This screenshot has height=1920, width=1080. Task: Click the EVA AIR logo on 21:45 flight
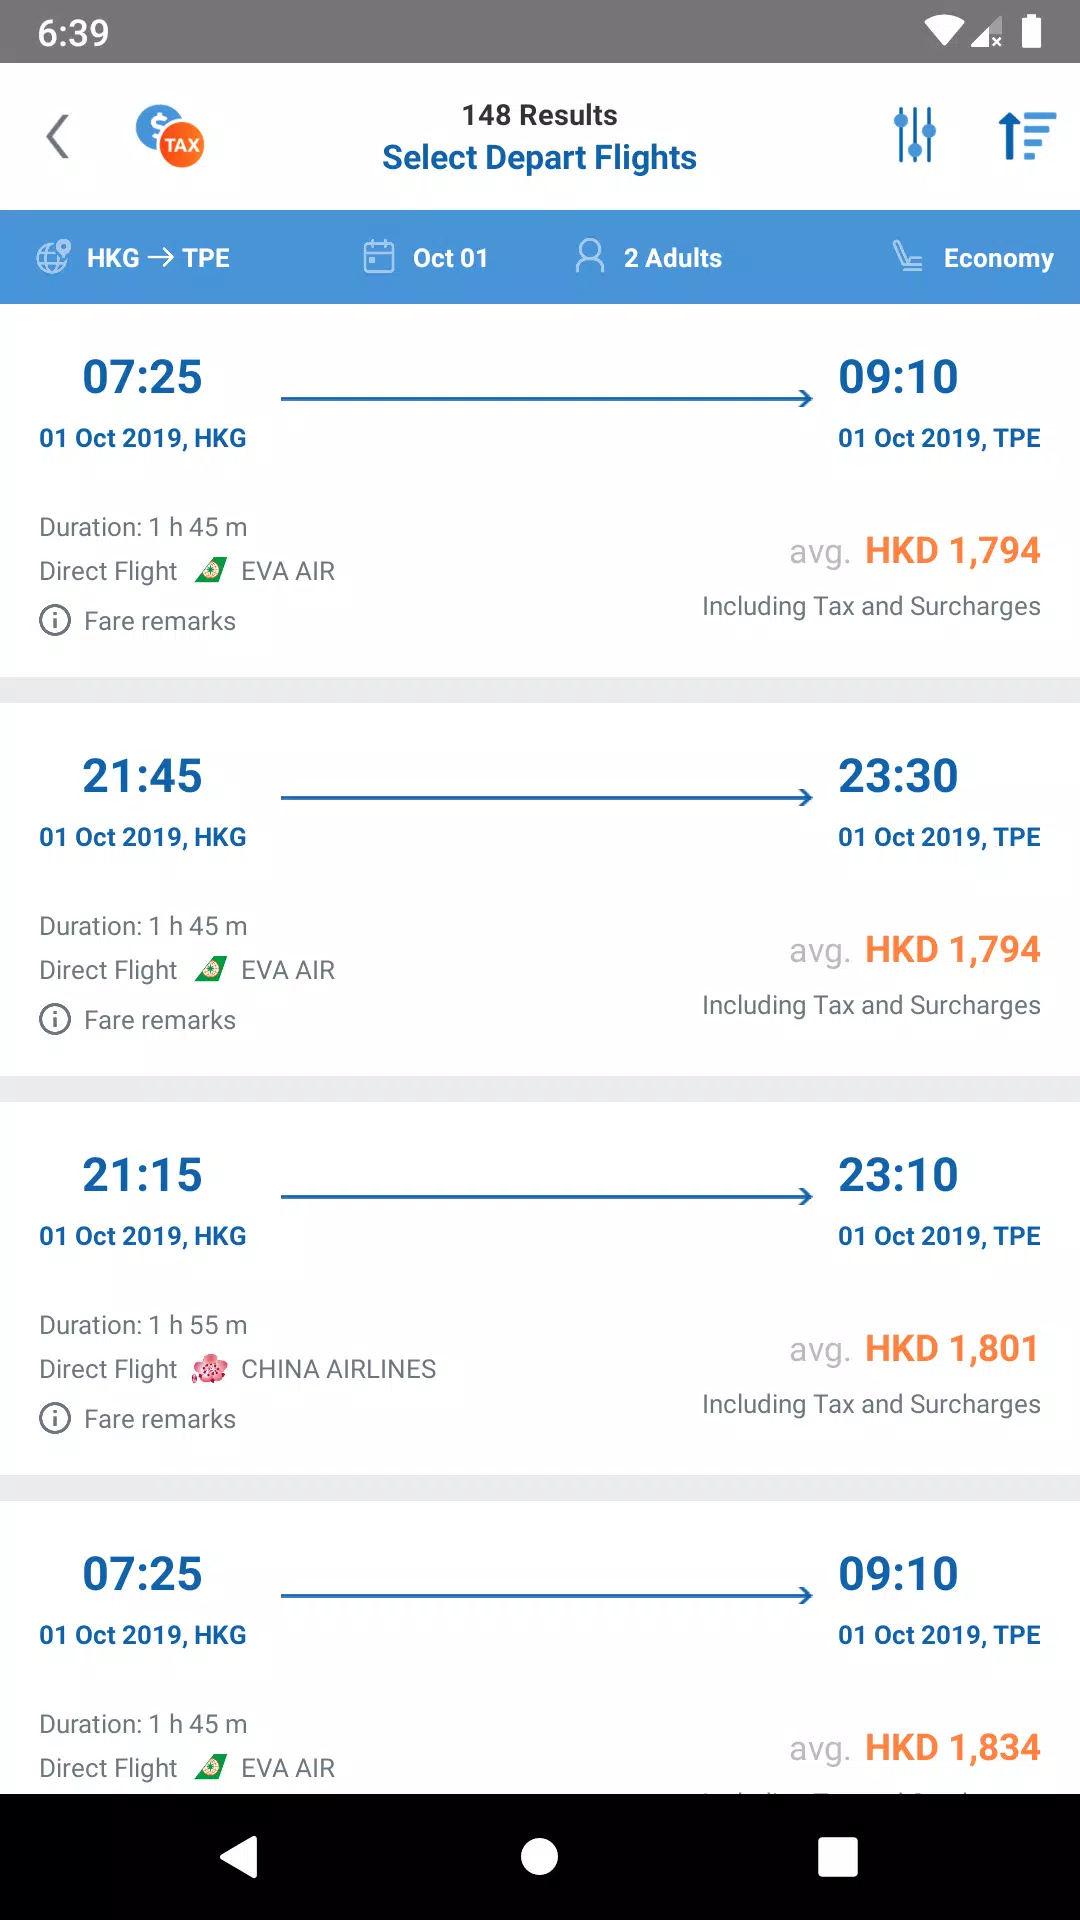(x=210, y=970)
